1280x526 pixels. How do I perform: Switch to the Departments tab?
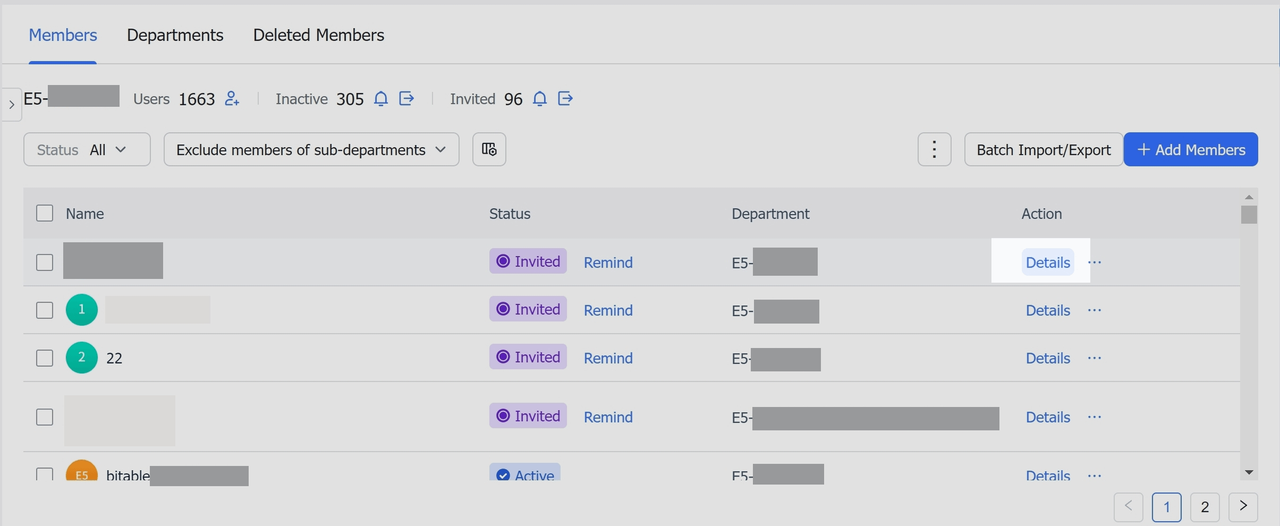tap(175, 35)
